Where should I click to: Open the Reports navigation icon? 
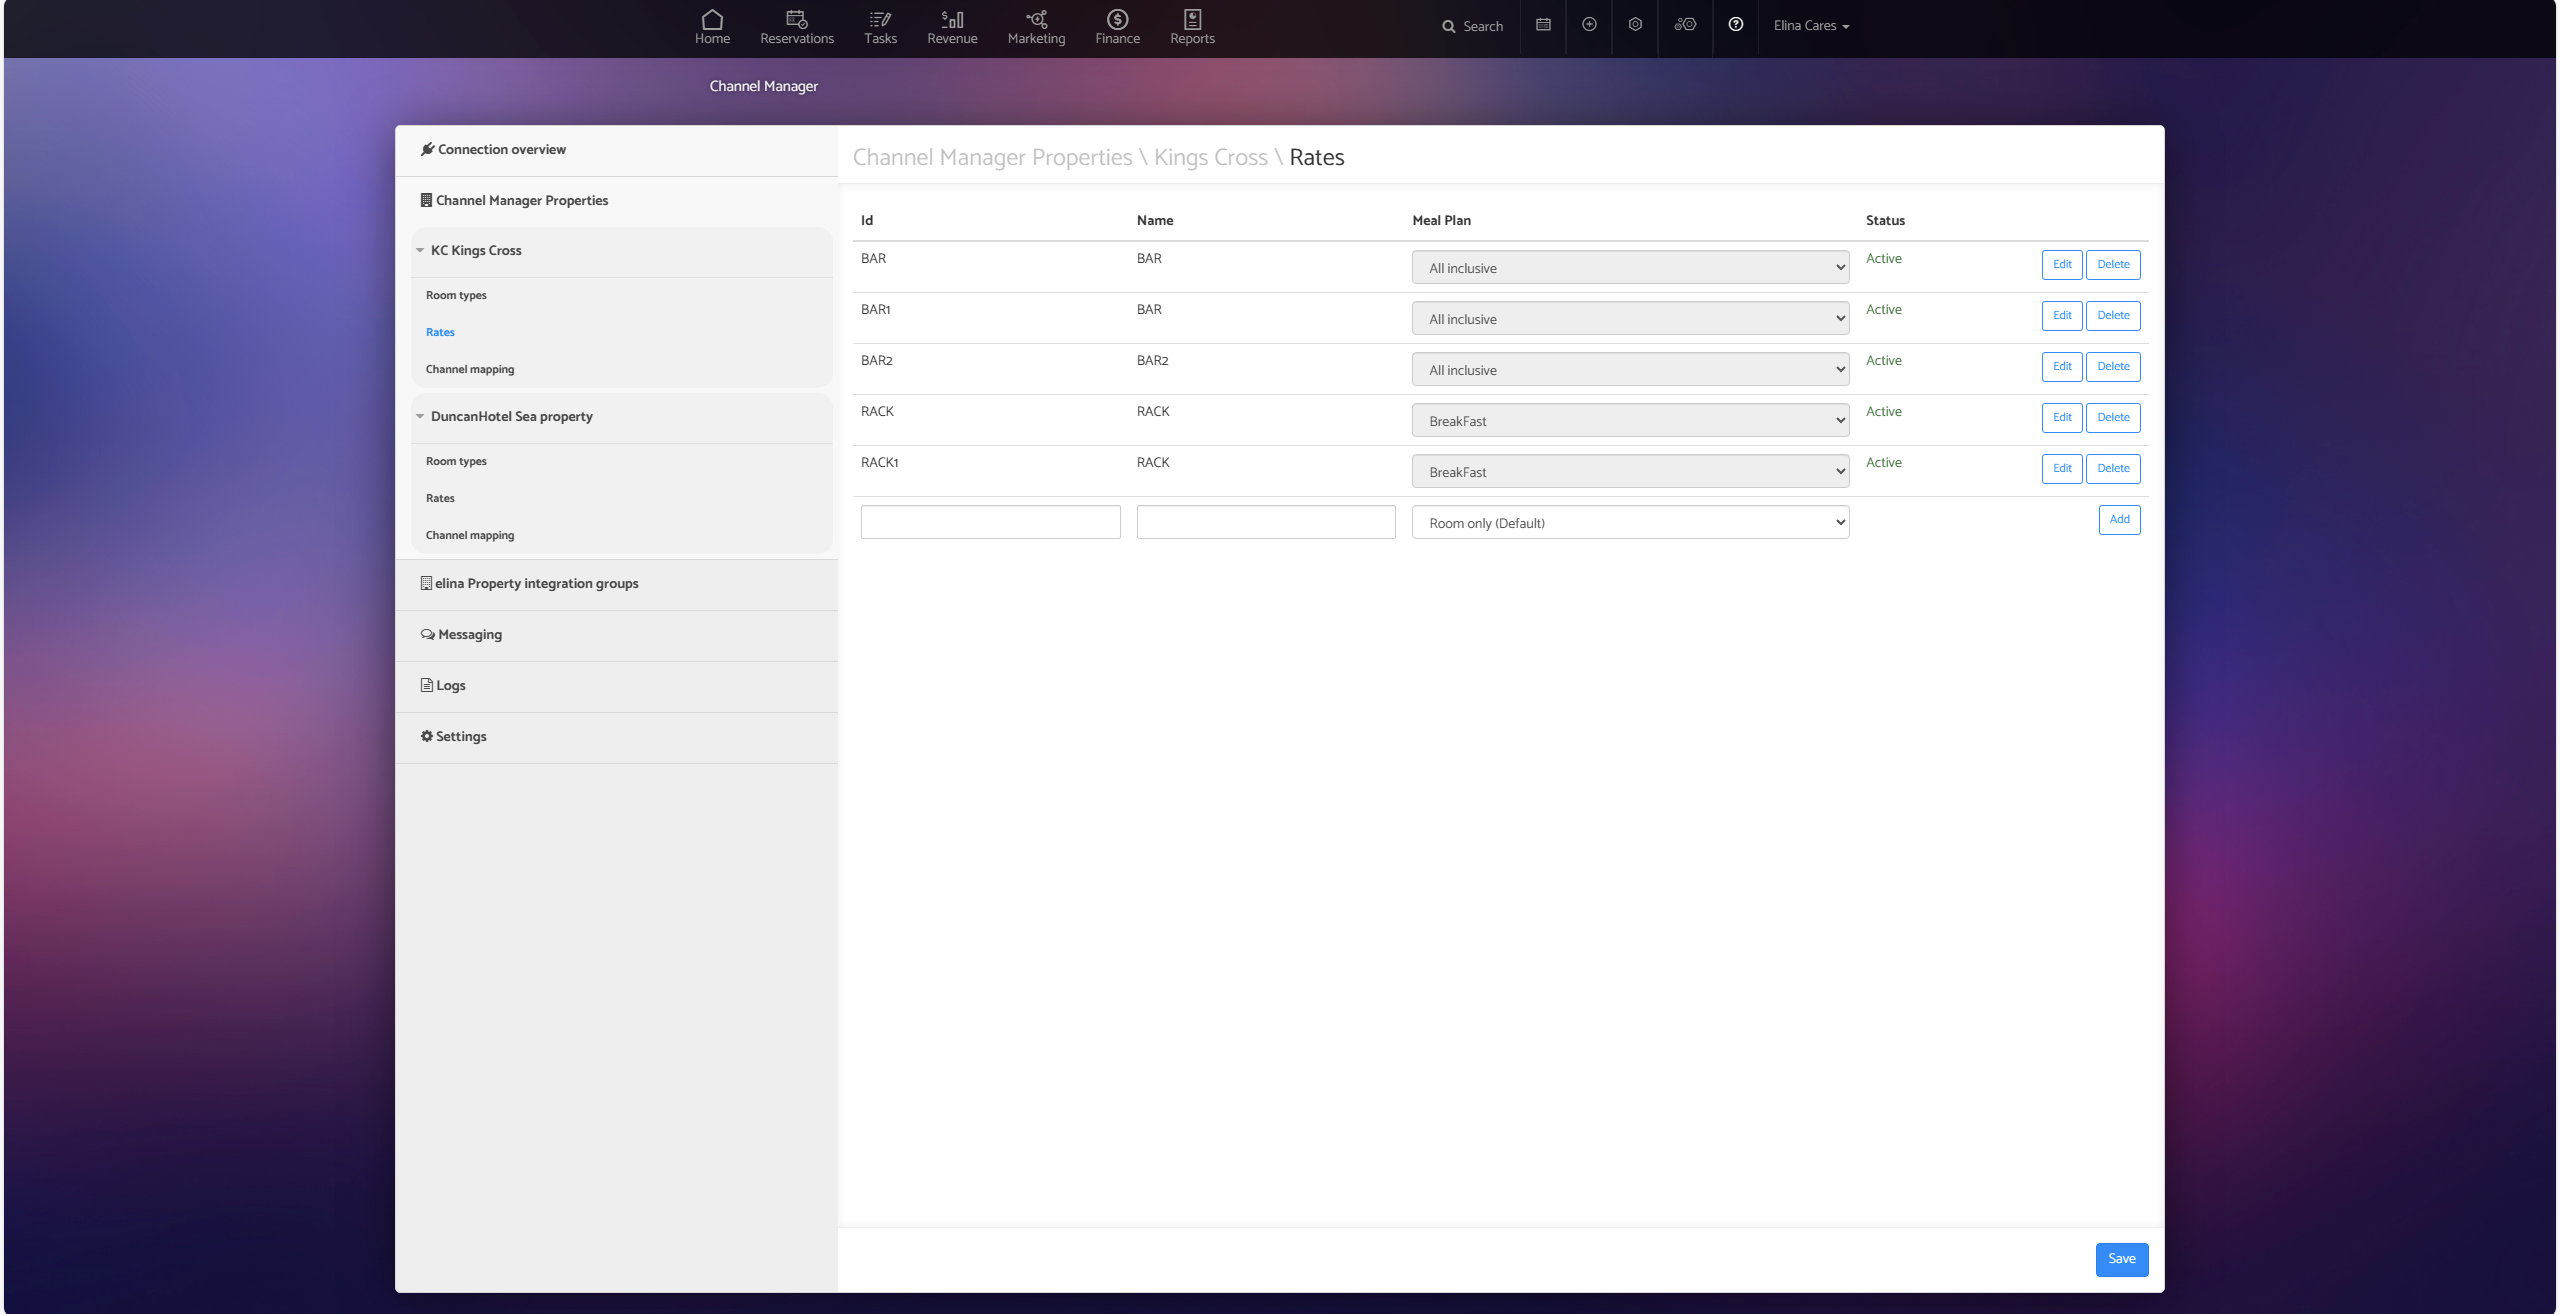(1192, 27)
